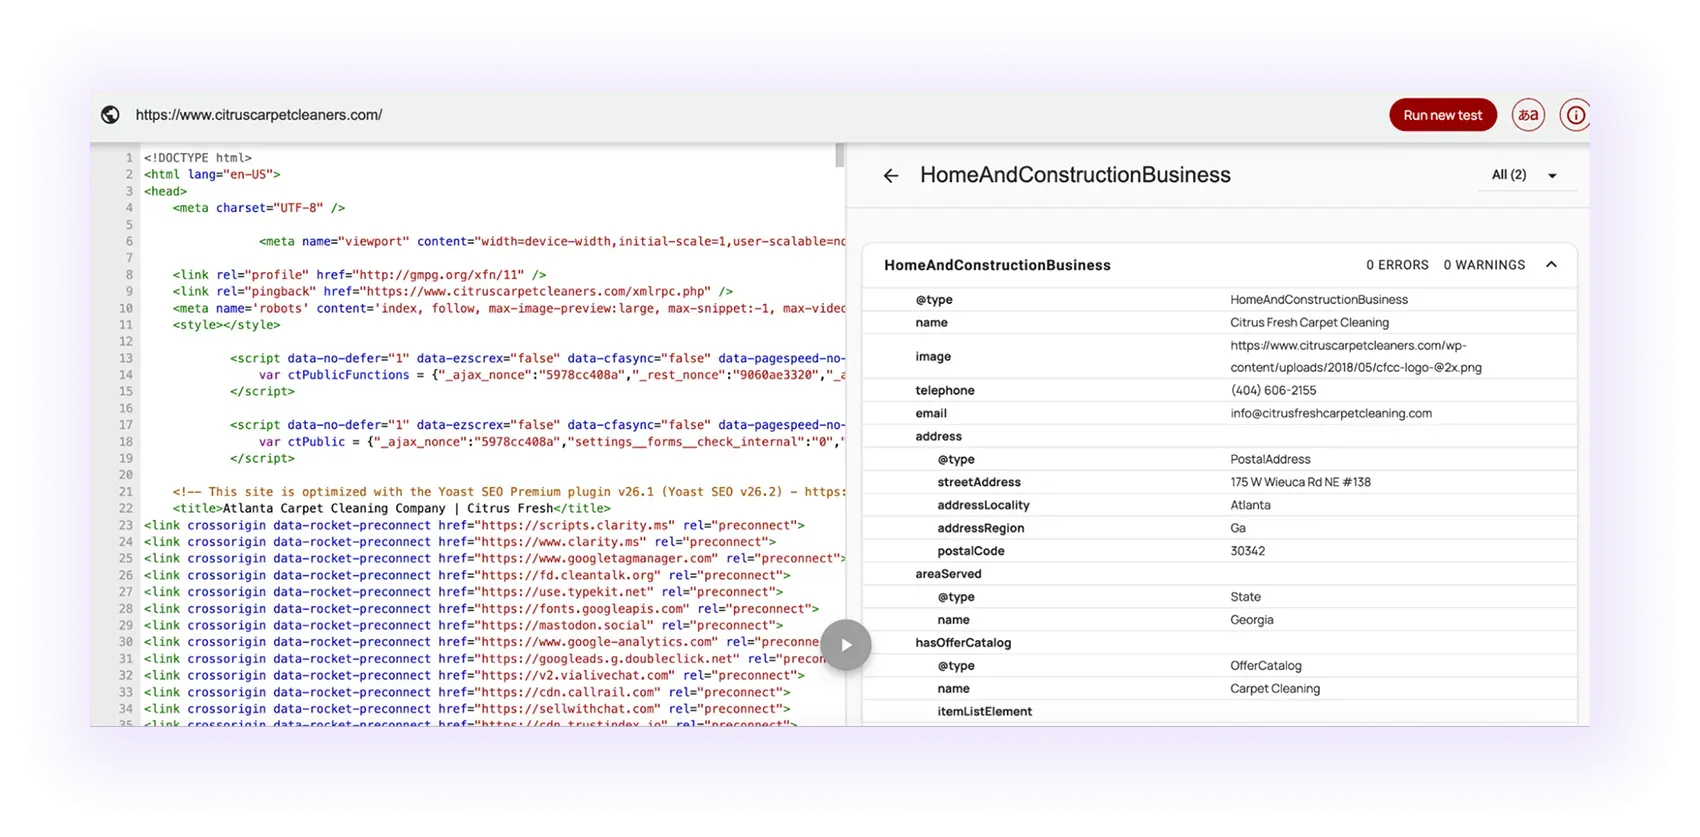Click the streetAddress property label
1700x837 pixels.
coord(978,483)
